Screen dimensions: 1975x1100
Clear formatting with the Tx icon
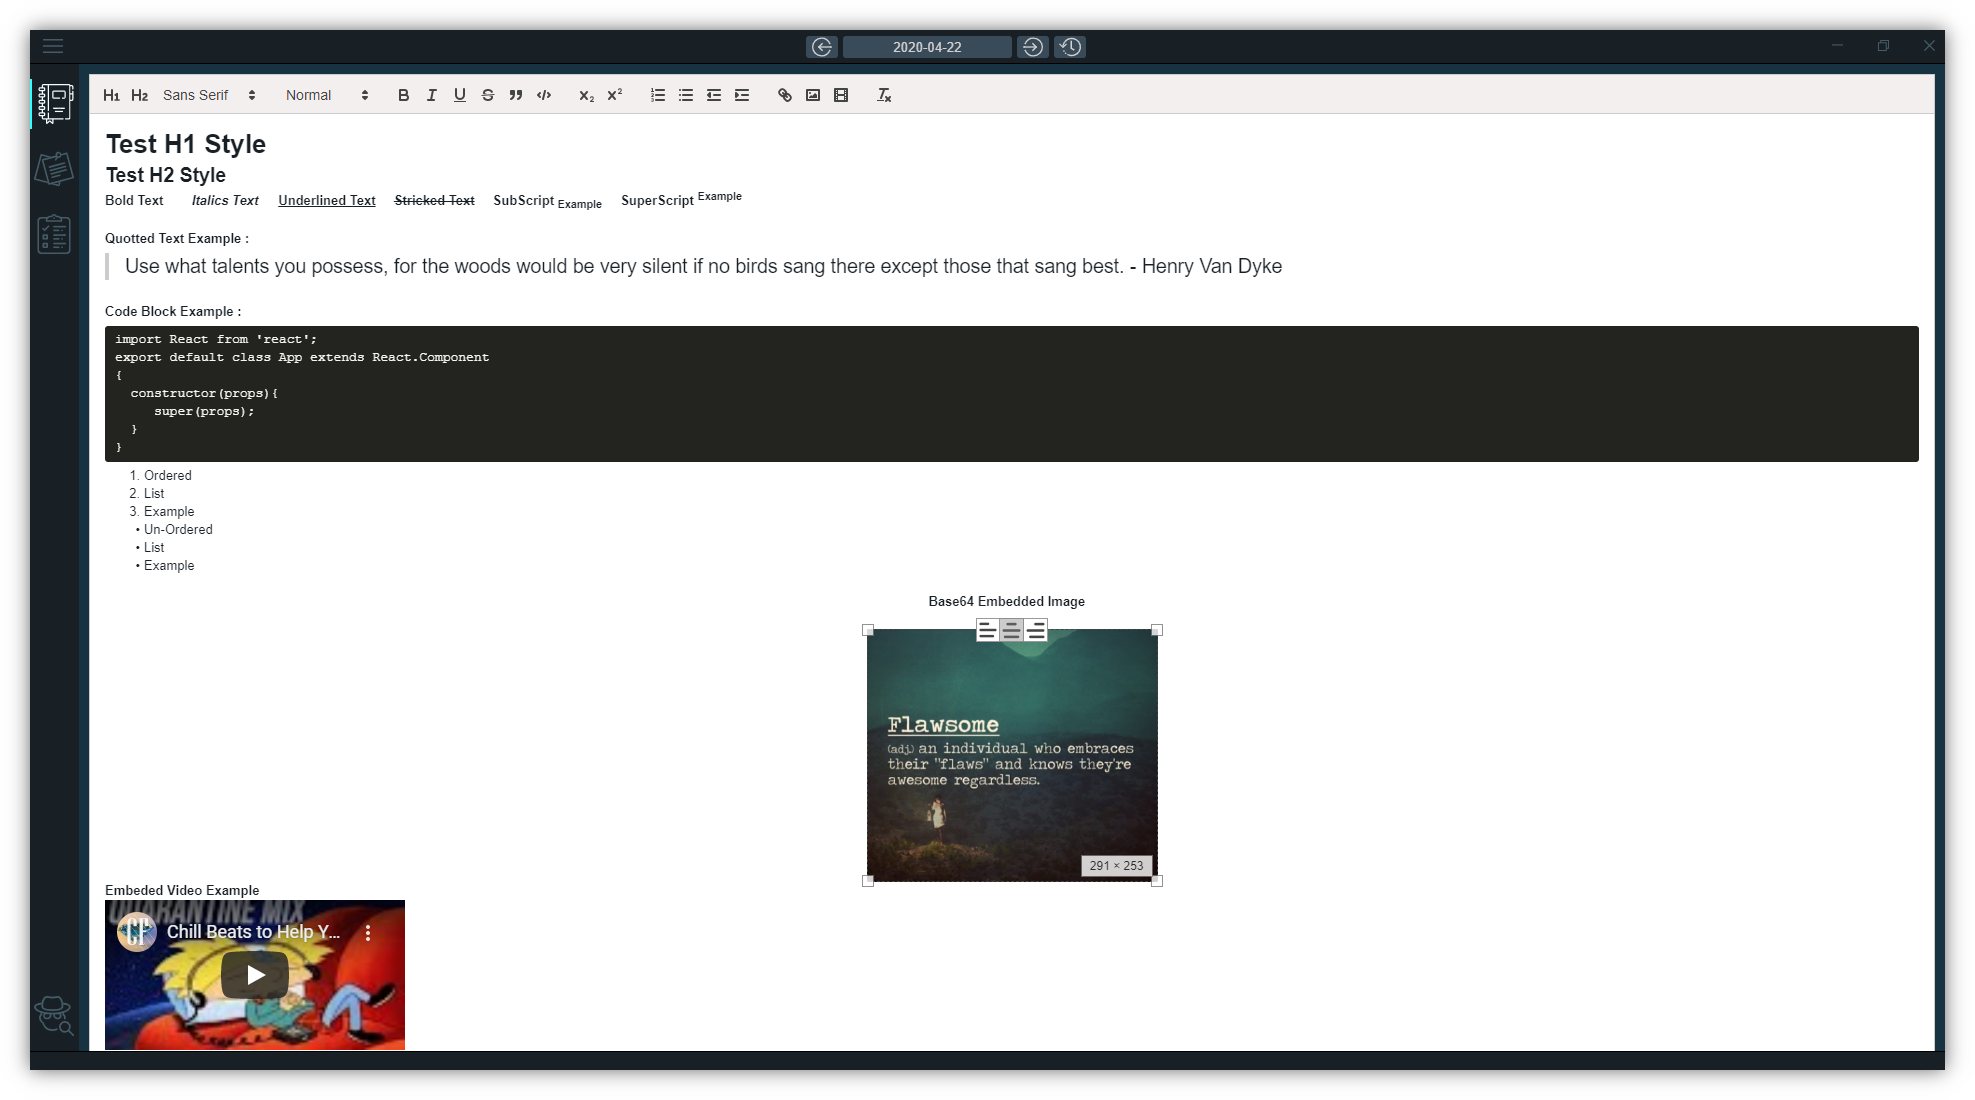[884, 95]
